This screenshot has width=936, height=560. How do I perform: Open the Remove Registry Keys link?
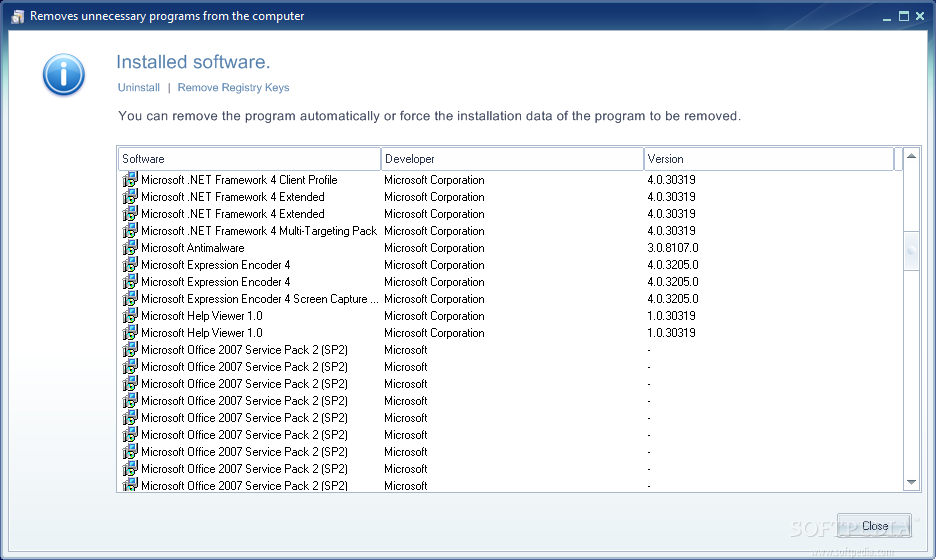233,87
